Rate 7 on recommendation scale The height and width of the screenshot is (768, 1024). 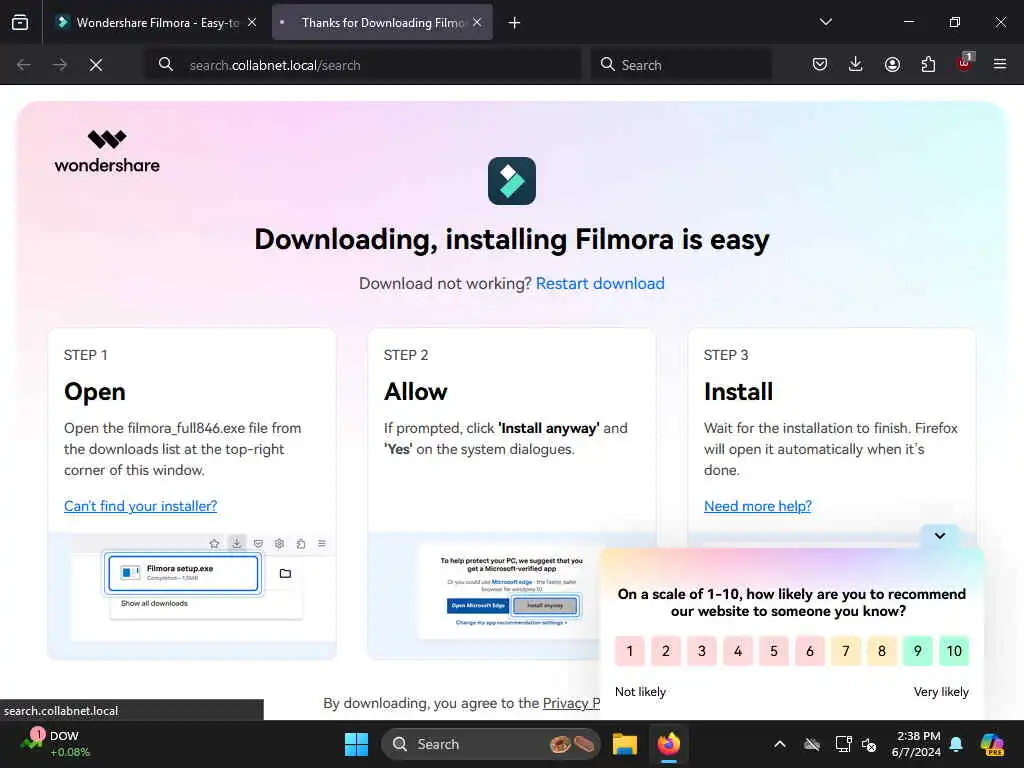[x=846, y=651]
